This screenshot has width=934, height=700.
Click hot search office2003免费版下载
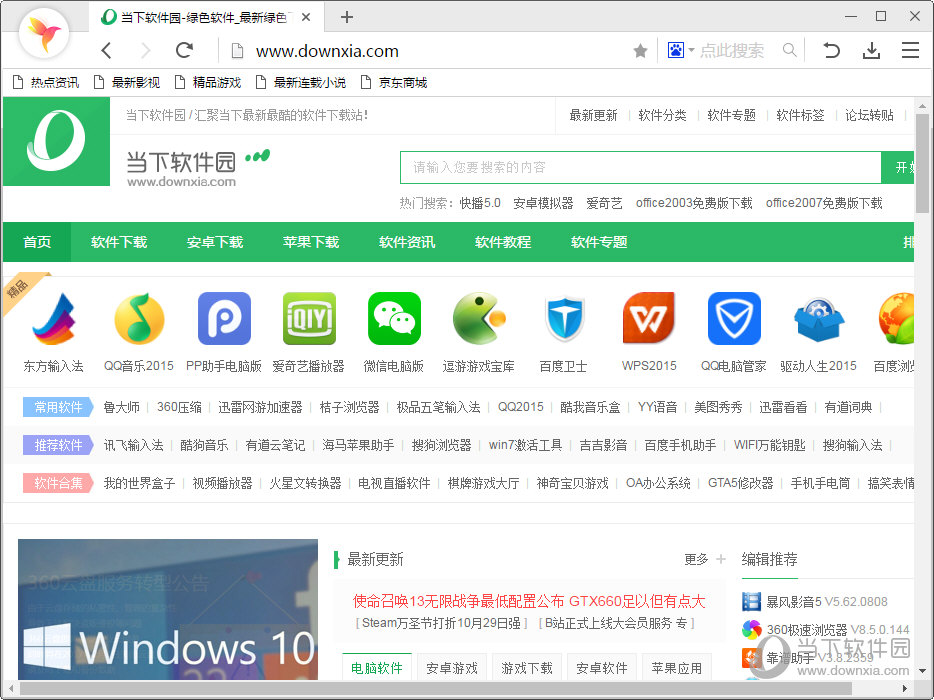(694, 203)
